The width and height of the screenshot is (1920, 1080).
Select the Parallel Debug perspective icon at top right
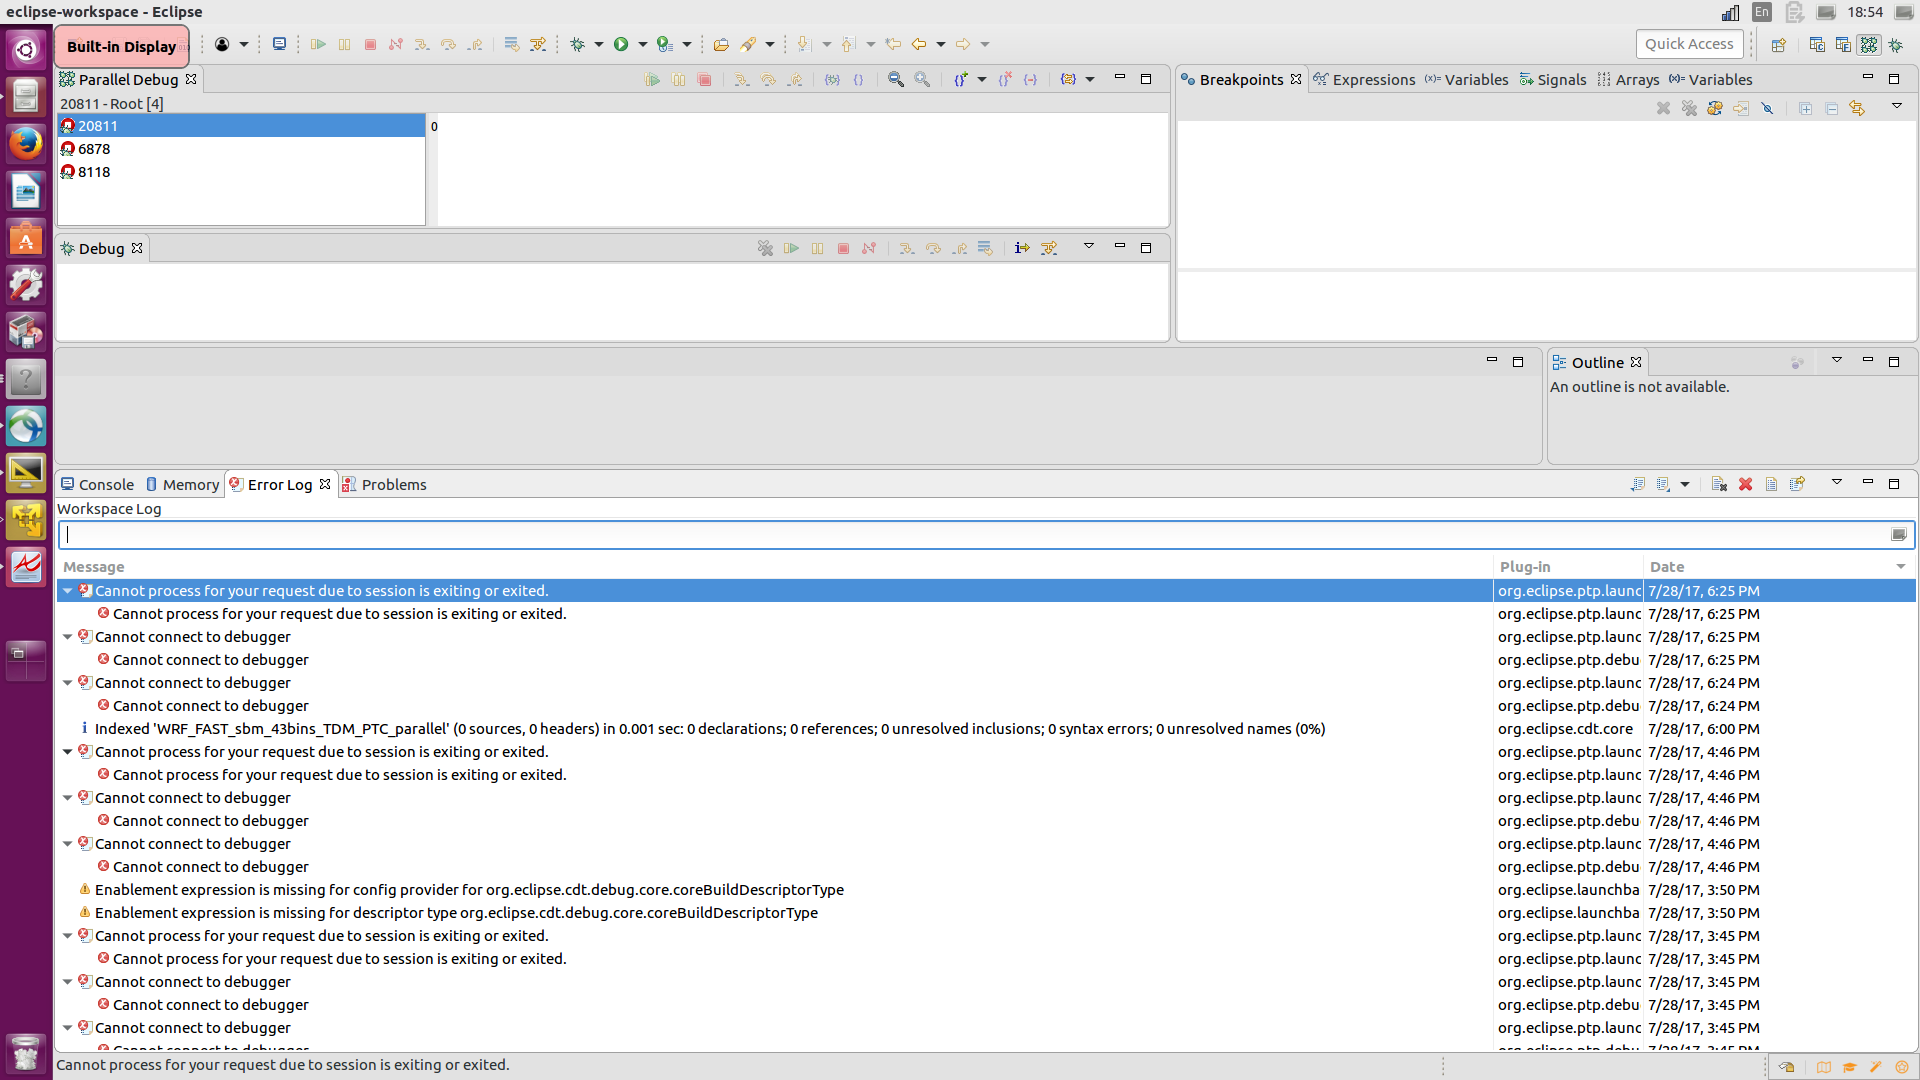tap(1869, 44)
